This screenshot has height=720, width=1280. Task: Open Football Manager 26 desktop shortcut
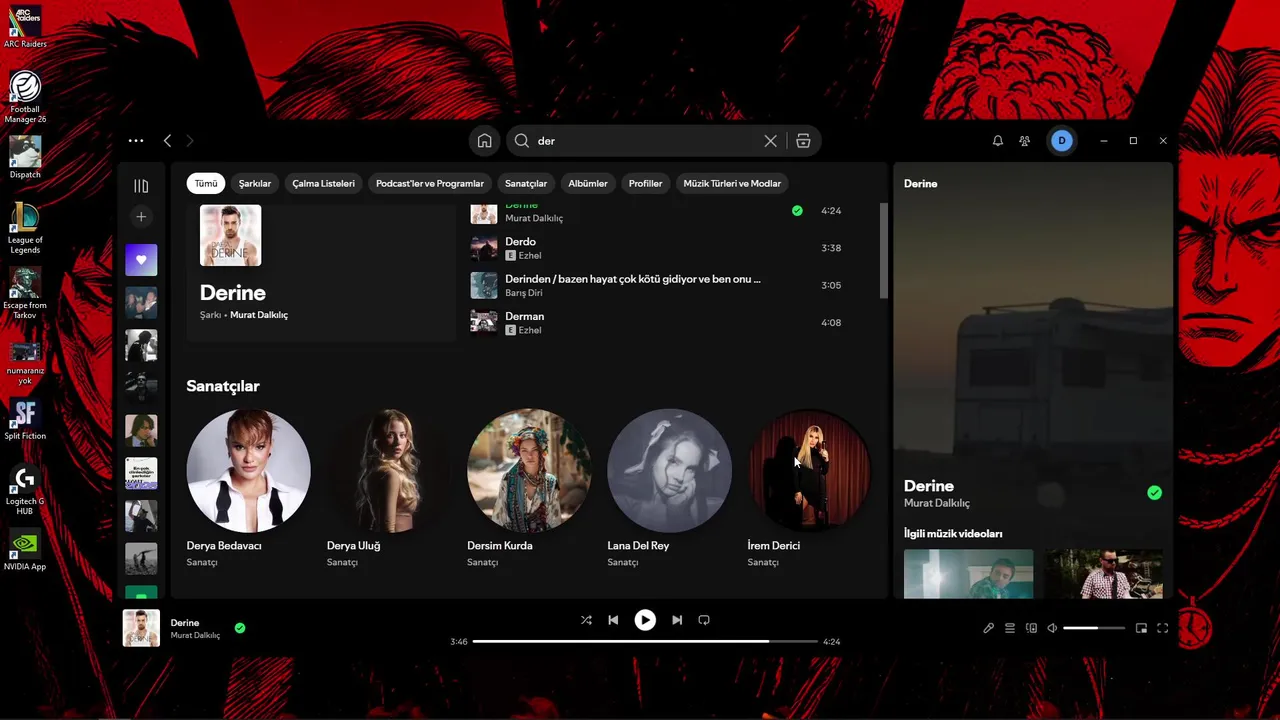tap(25, 97)
